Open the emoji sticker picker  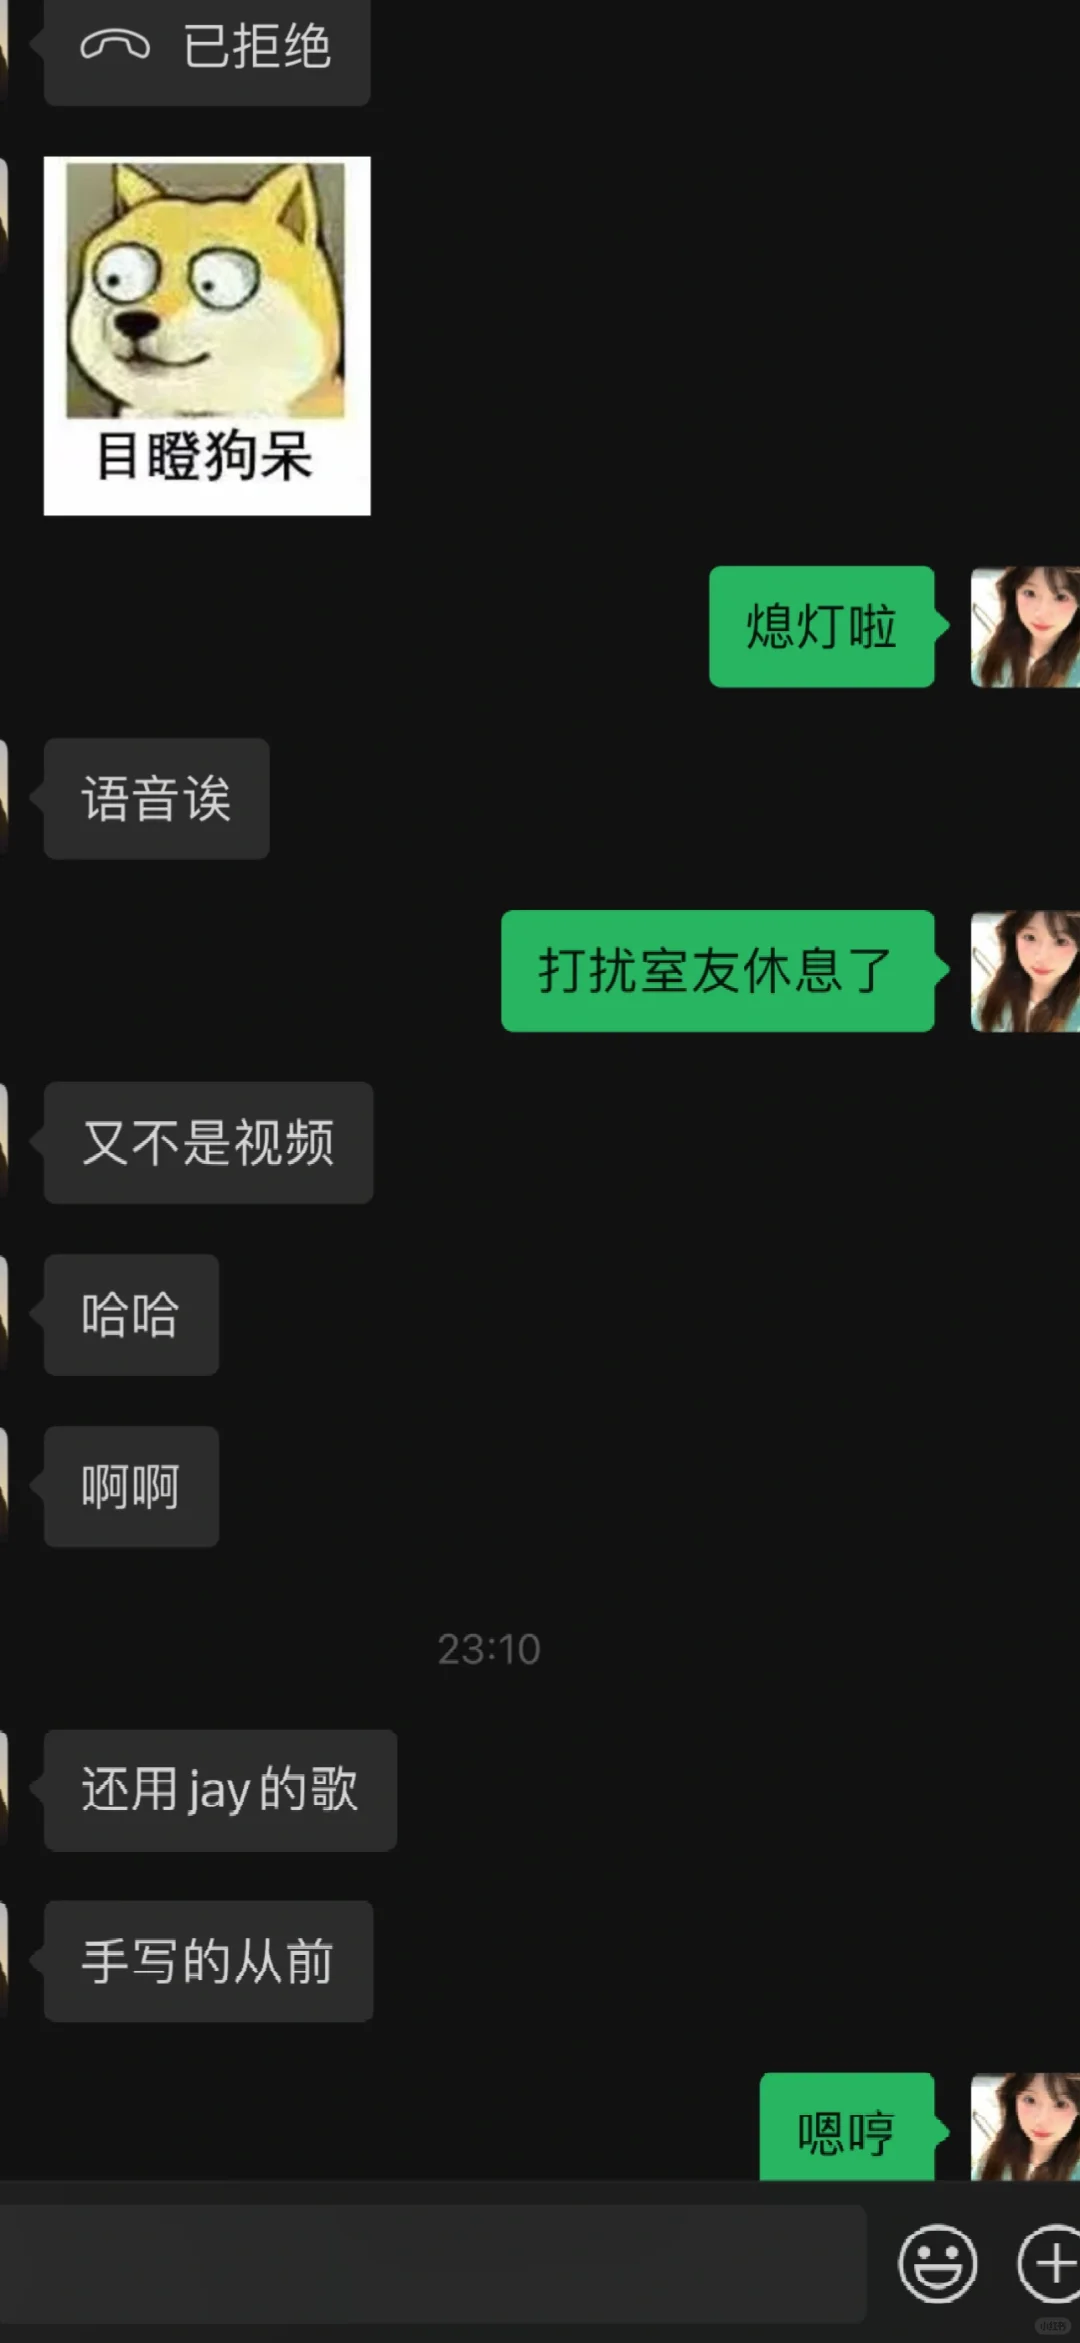(937, 2263)
